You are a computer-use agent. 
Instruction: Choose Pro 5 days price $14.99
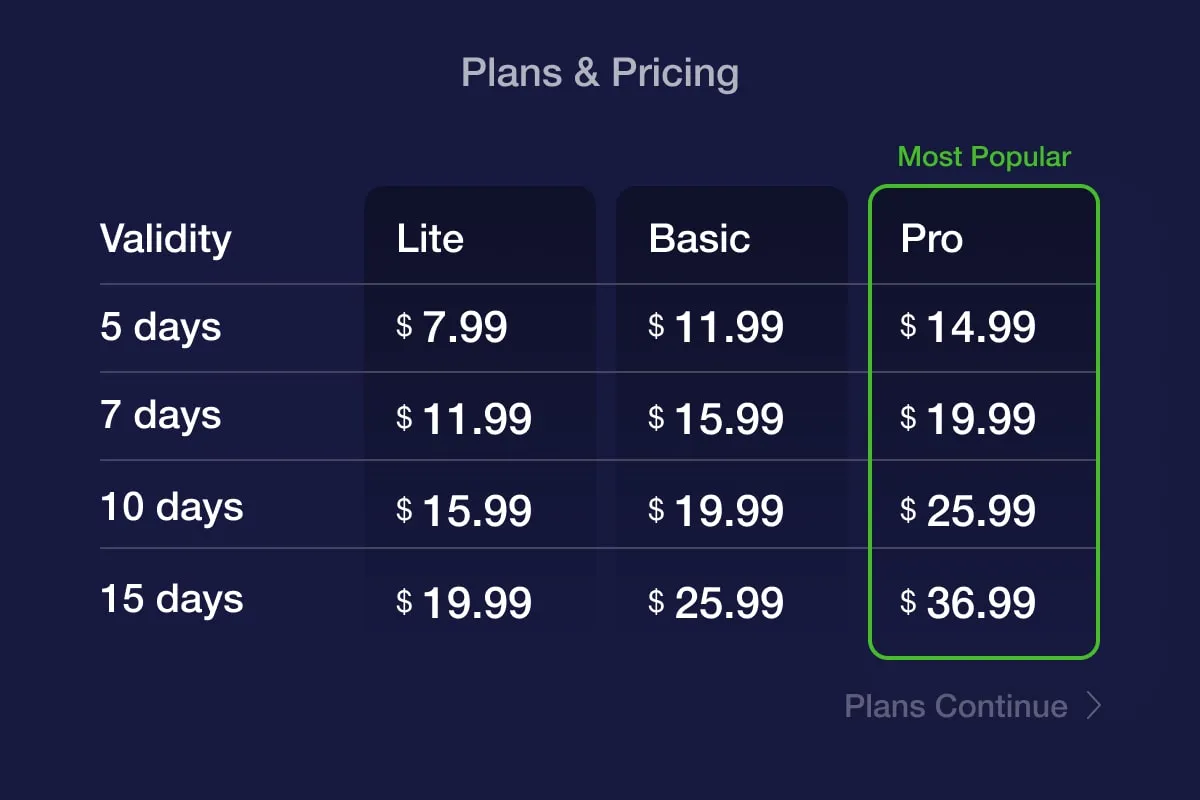[x=968, y=327]
